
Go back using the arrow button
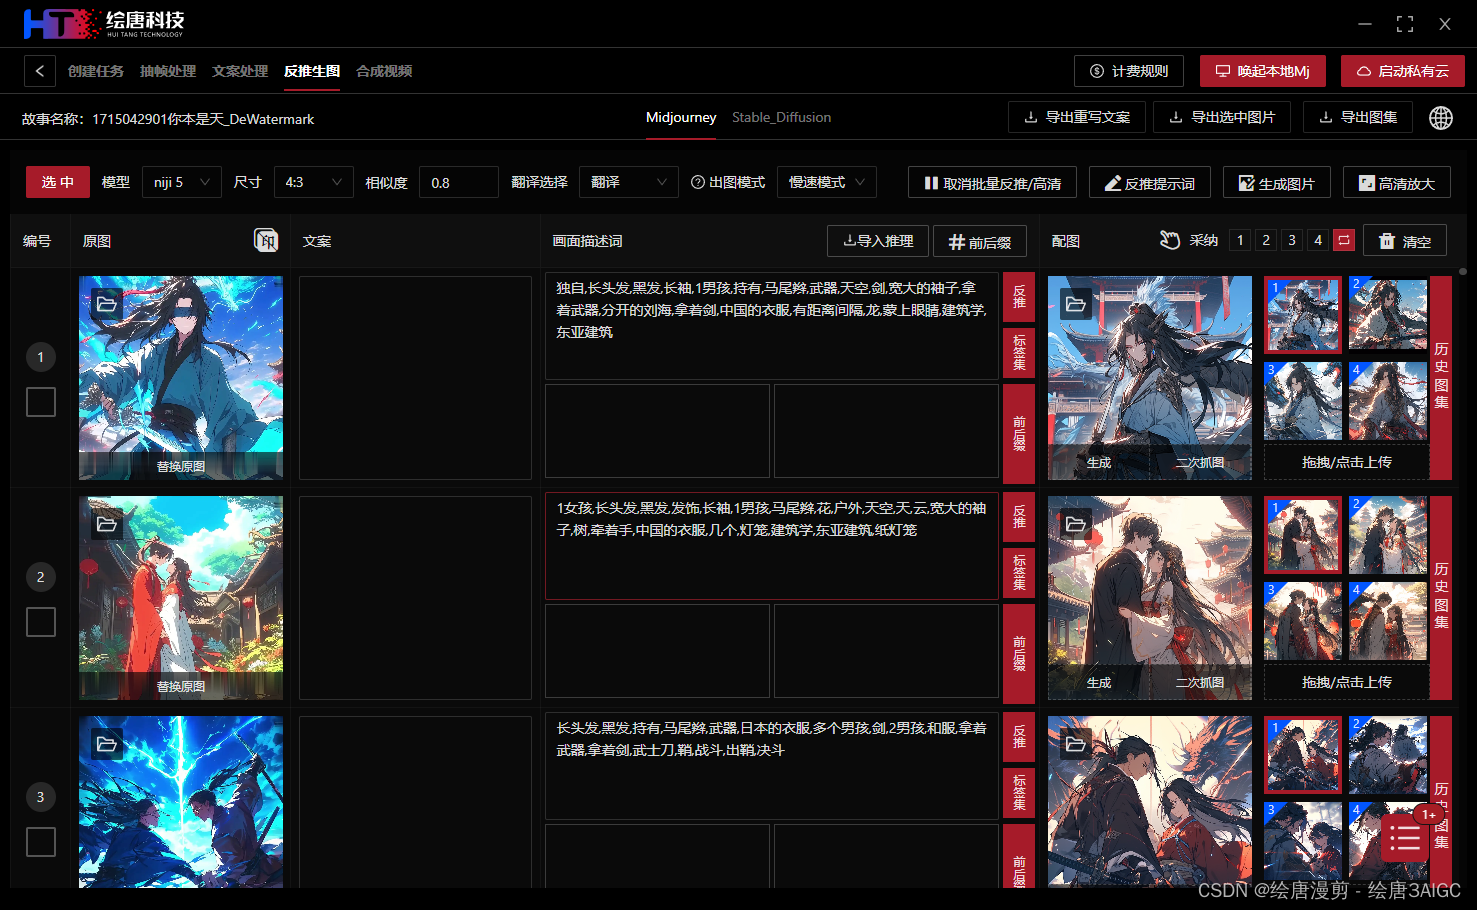pyautogui.click(x=39, y=71)
